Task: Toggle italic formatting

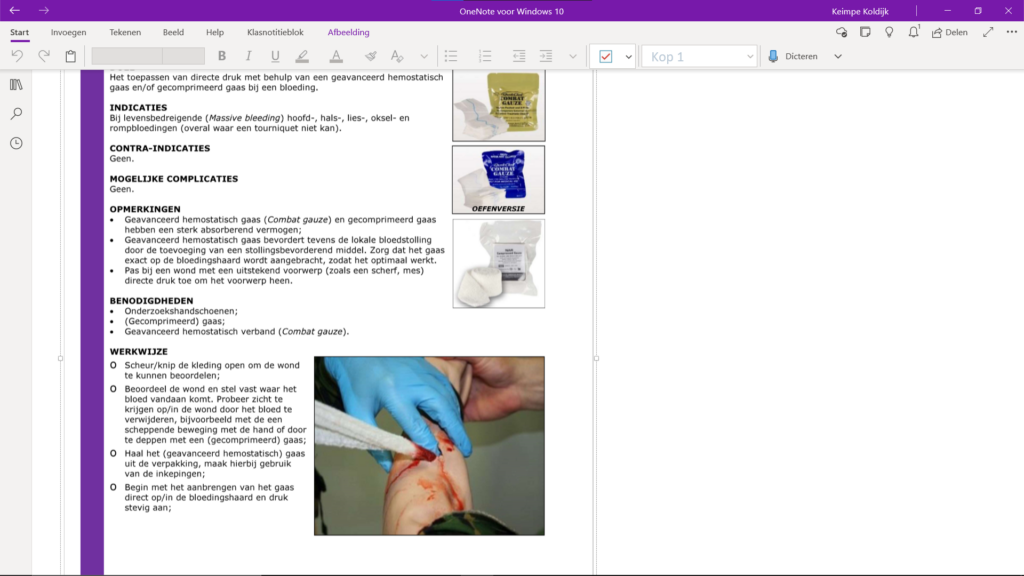Action: click(249, 57)
